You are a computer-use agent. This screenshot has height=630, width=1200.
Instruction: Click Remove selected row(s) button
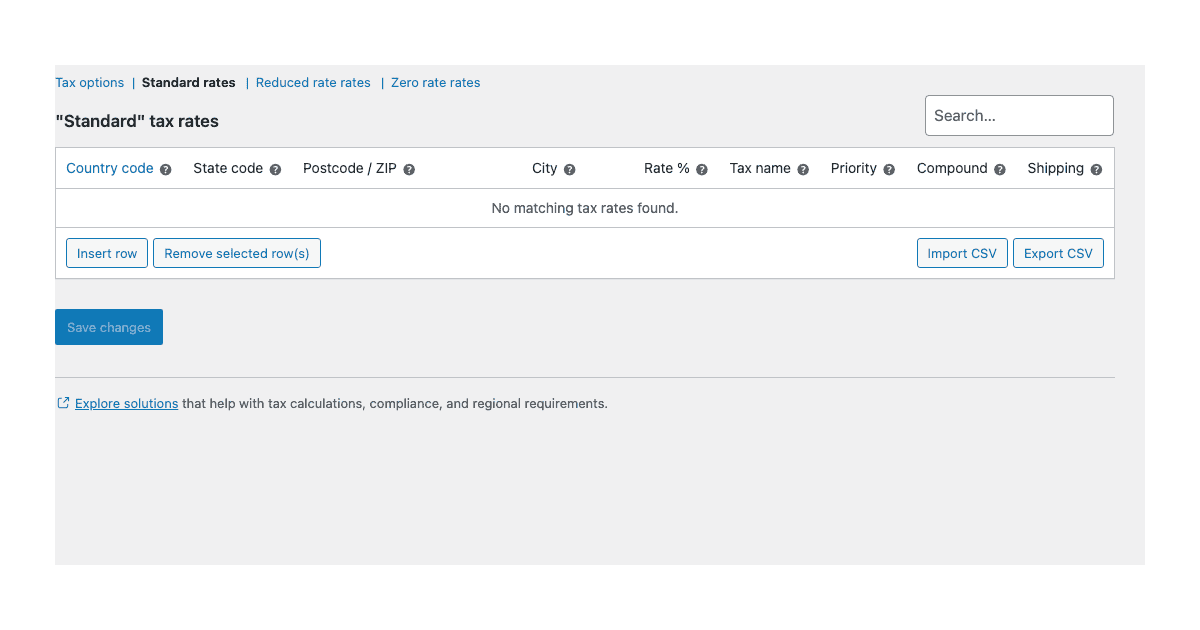[237, 253]
